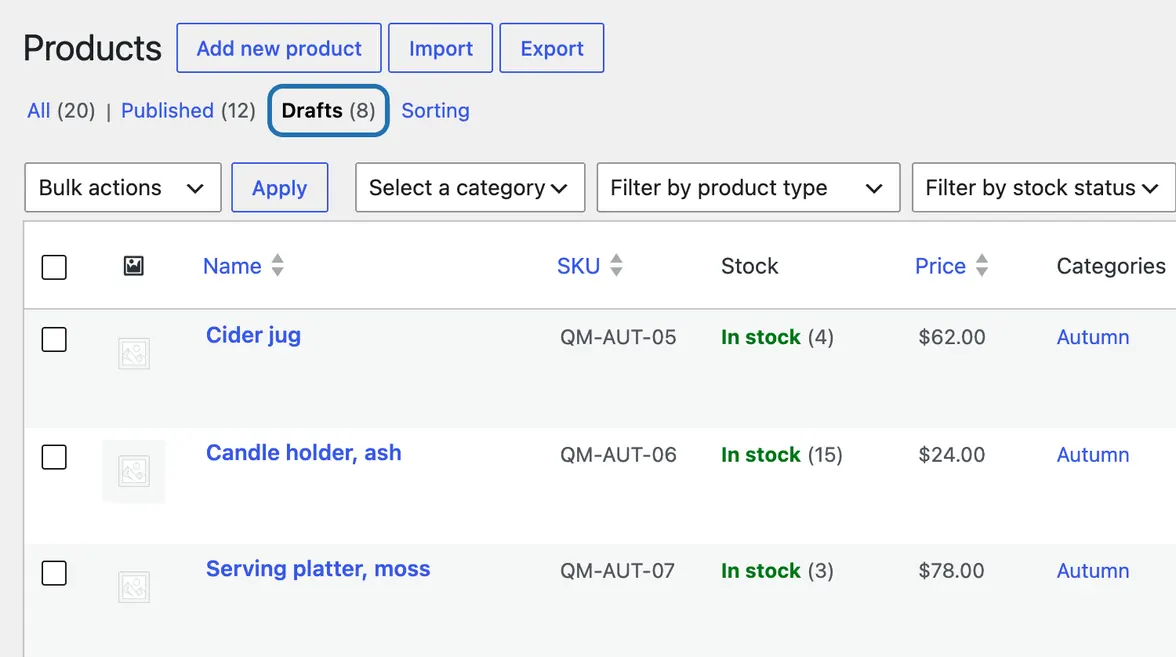
Task: Sort products by Price header
Action: click(940, 266)
